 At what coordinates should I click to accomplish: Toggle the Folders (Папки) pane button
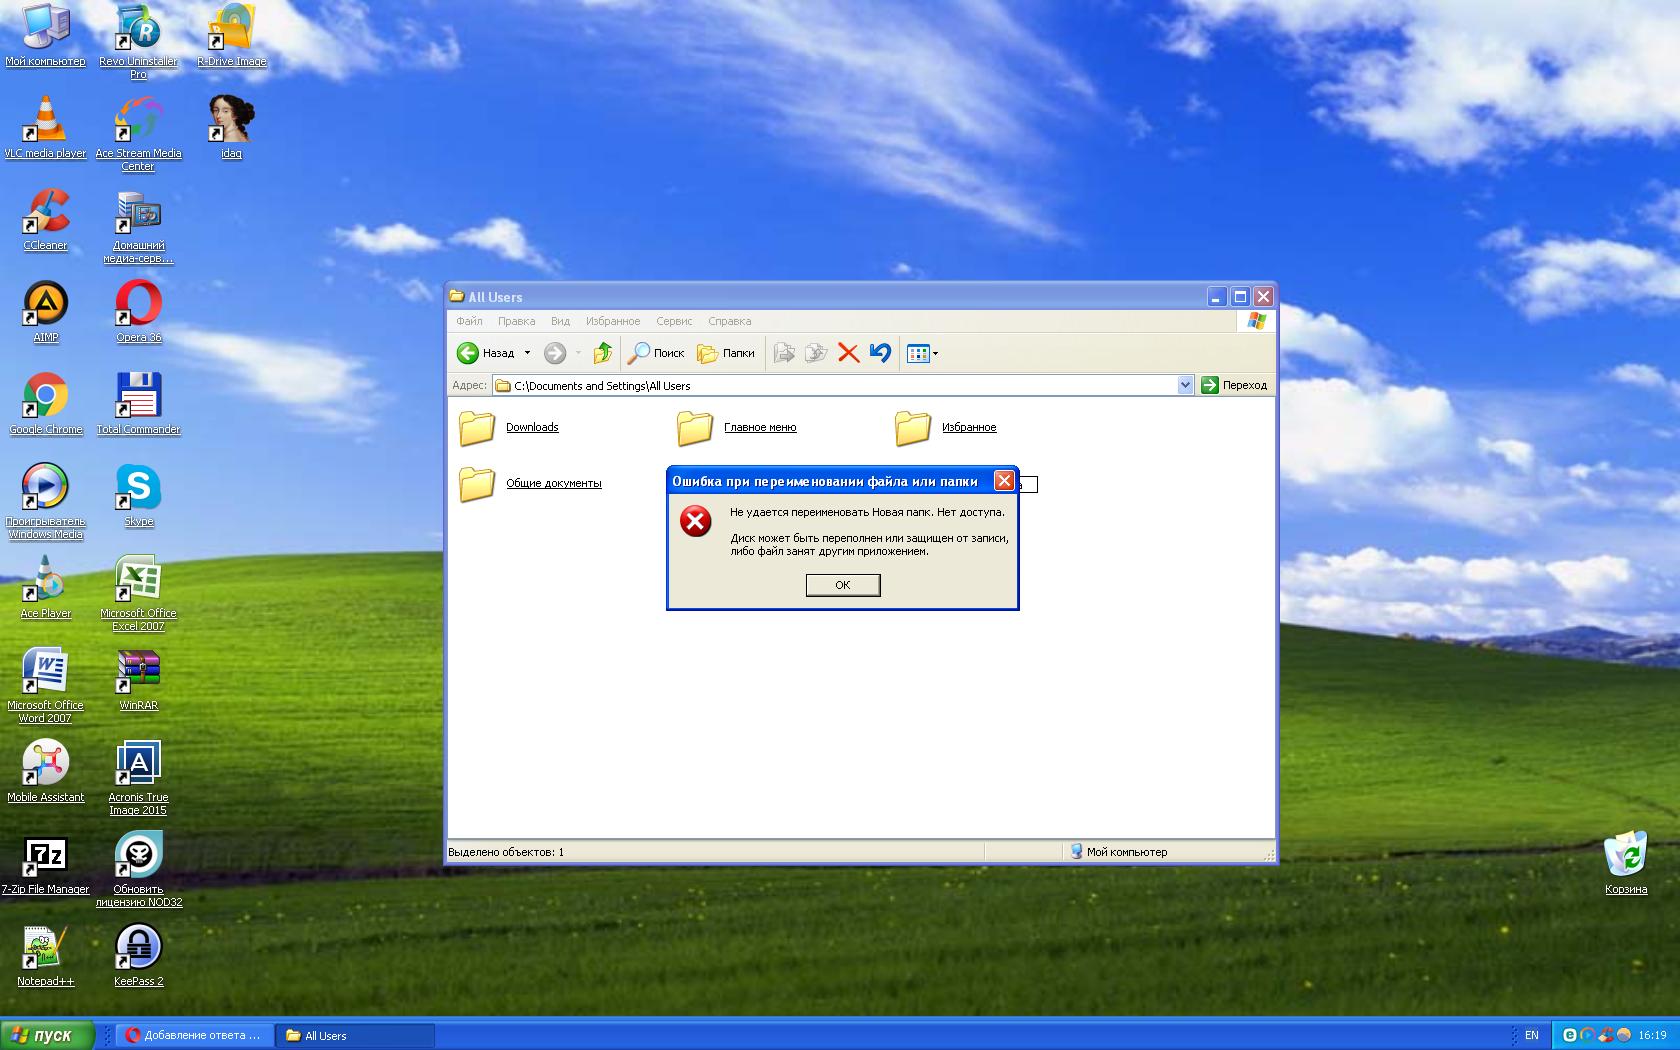coord(726,353)
